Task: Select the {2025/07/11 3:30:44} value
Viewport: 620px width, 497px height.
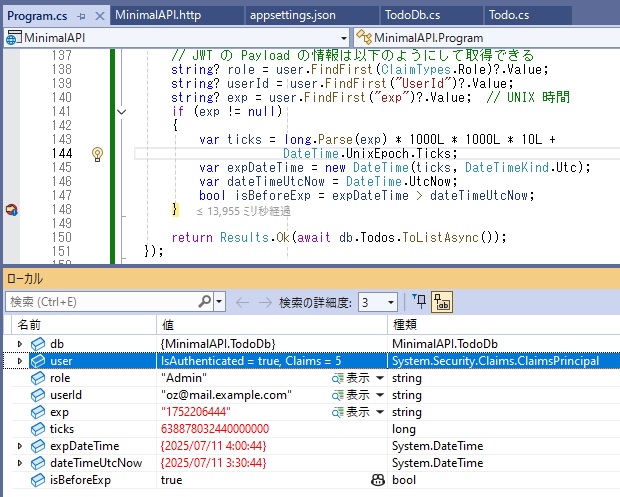Action: pyautogui.click(x=214, y=463)
